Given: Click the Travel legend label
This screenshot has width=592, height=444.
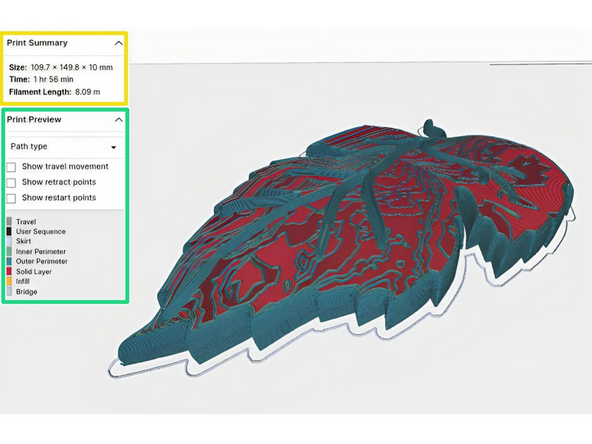Looking at the screenshot, I should tap(26, 222).
